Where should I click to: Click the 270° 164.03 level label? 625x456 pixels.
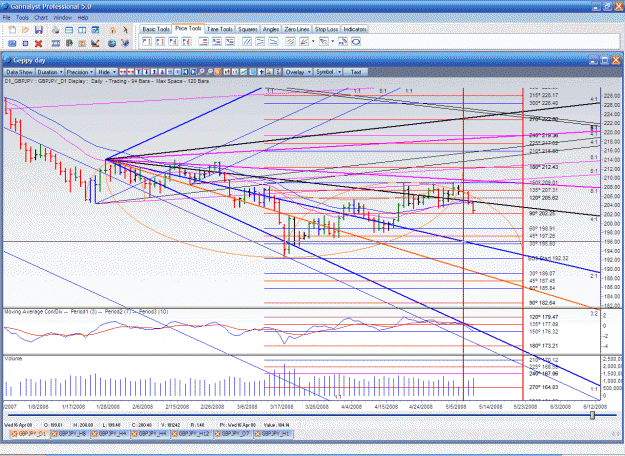point(543,387)
